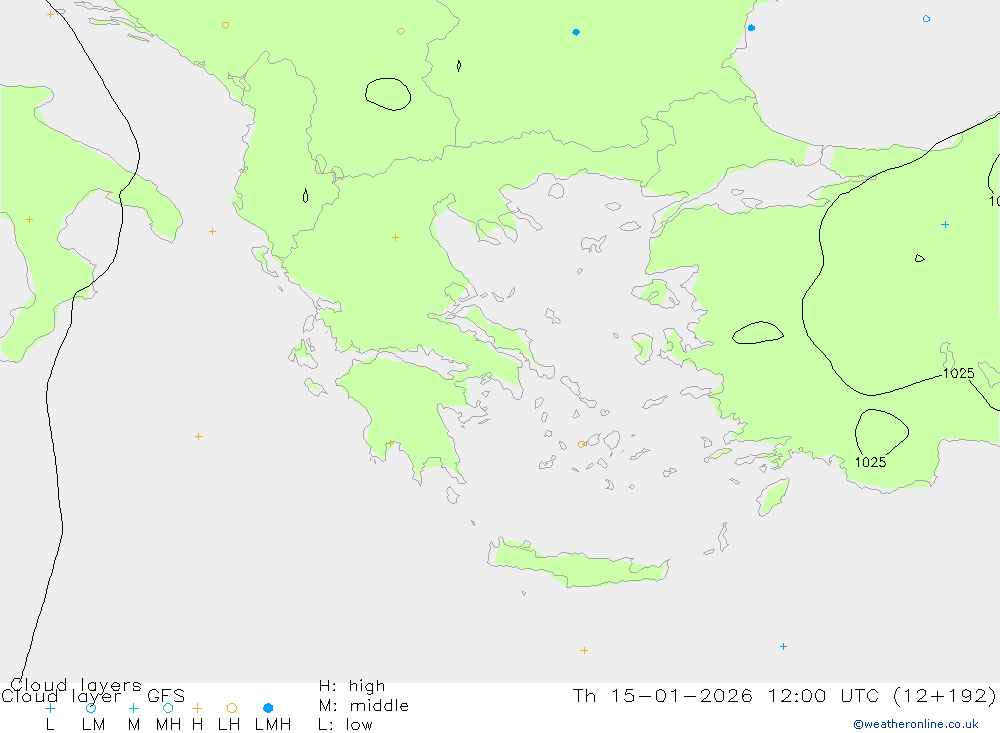The width and height of the screenshot is (1000, 733).
Task: Select the blue circle marker over the Black Sea
Action: click(x=926, y=19)
